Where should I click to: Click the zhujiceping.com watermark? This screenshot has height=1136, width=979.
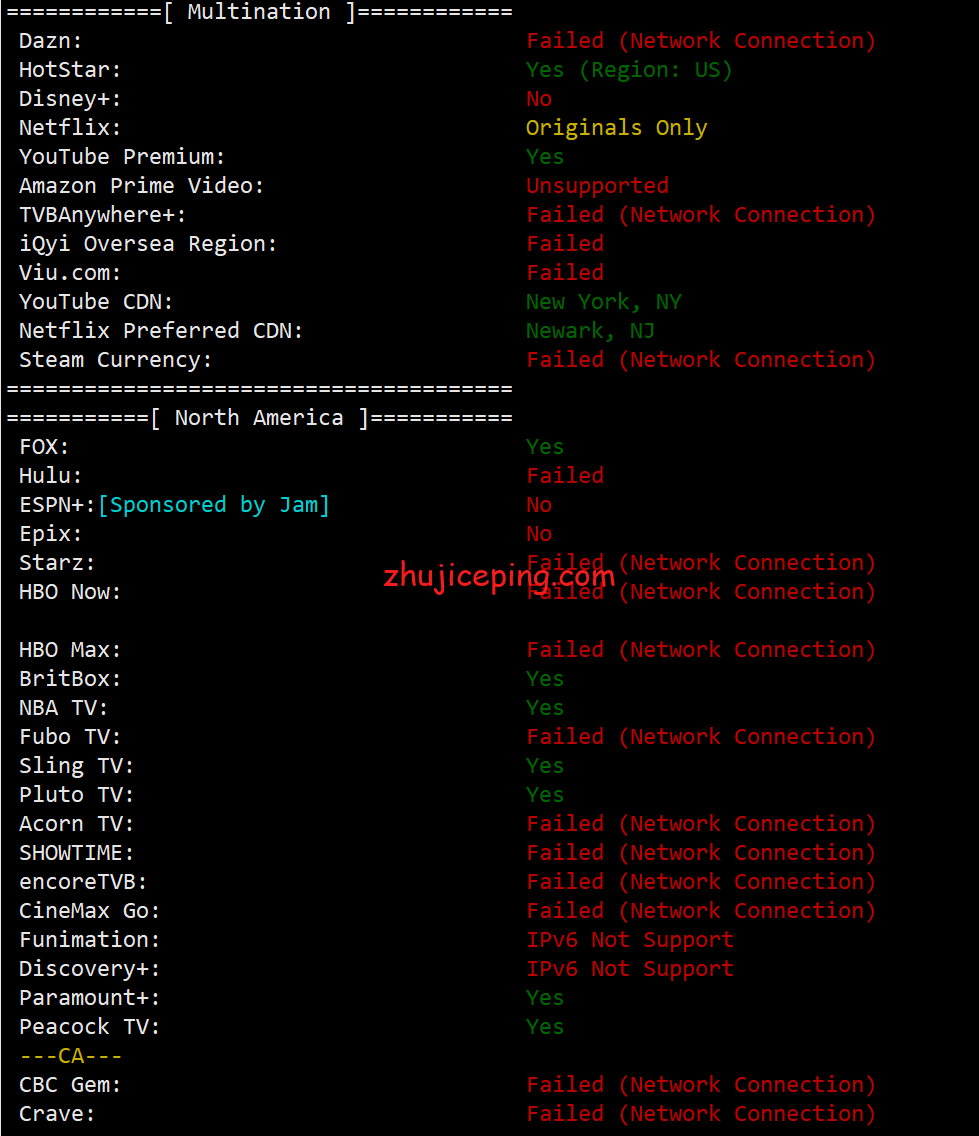(x=499, y=577)
